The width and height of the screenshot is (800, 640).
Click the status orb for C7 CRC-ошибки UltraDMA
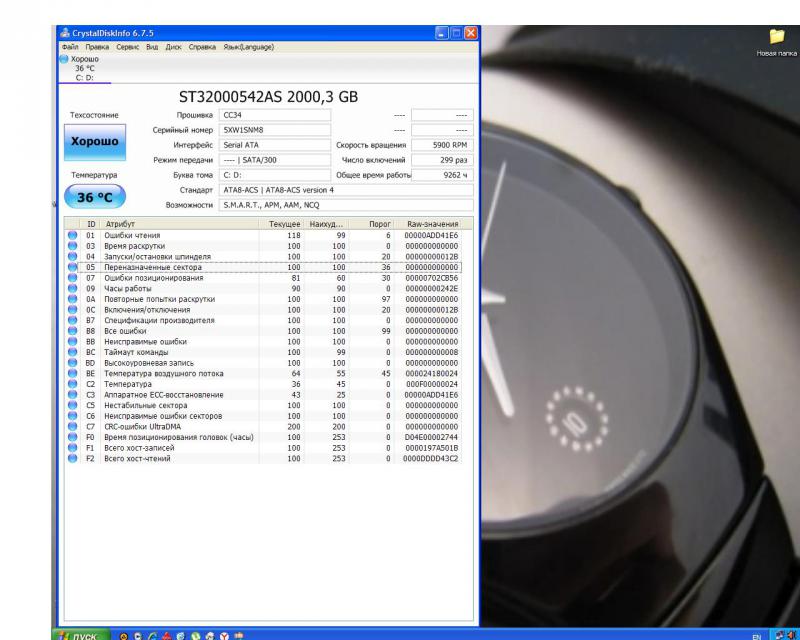tap(72, 427)
